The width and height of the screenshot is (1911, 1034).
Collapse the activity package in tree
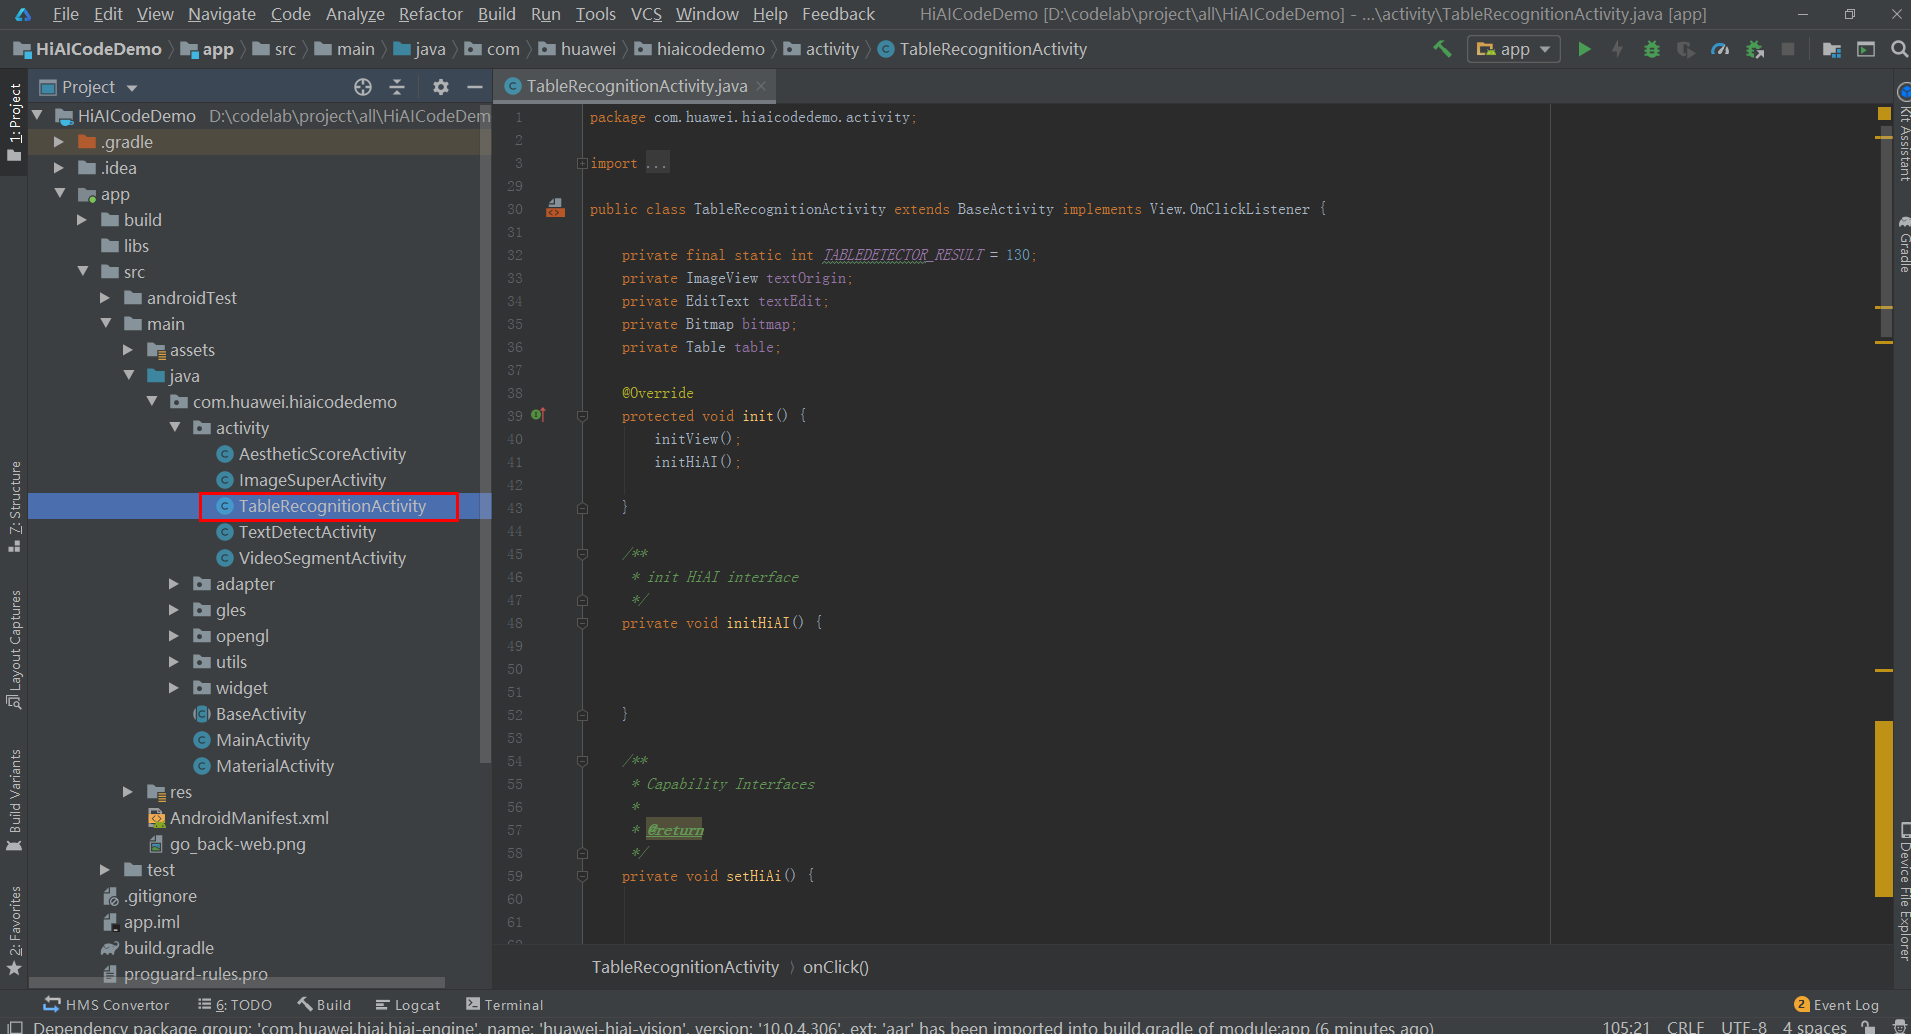tap(175, 428)
